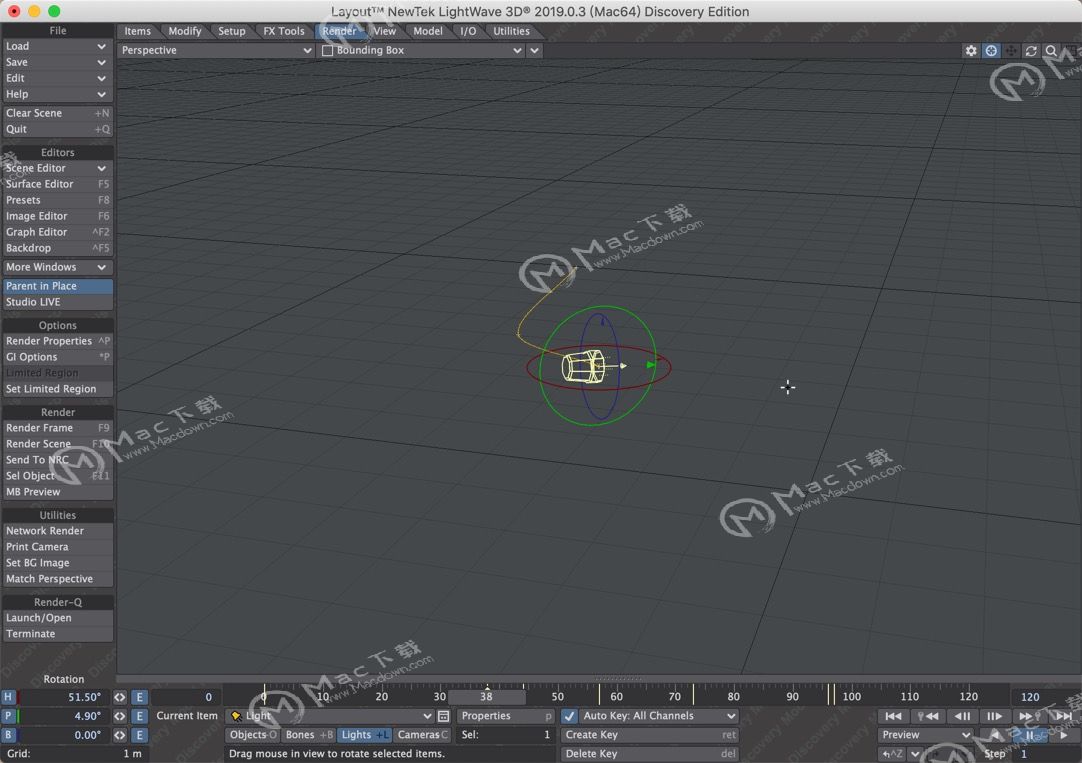Viewport: 1082px width, 763px height.
Task: Click frame 80 on the timeline
Action: tap(733, 696)
